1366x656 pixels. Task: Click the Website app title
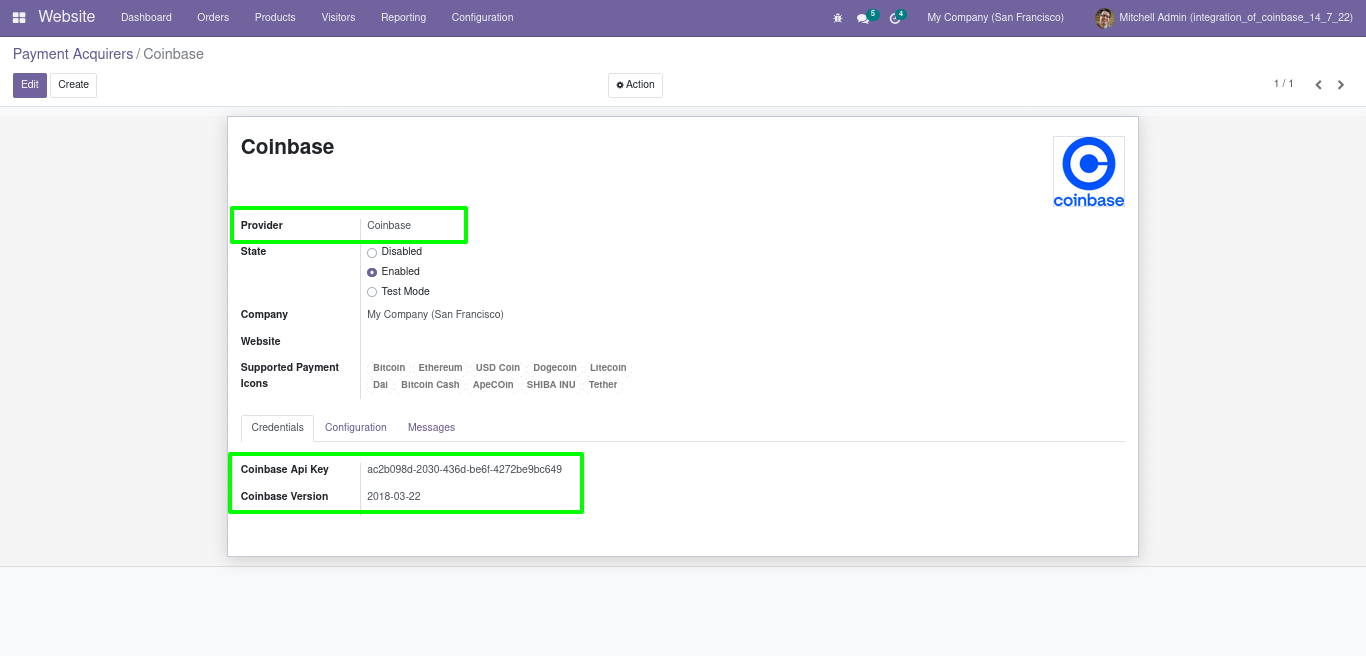(x=67, y=17)
